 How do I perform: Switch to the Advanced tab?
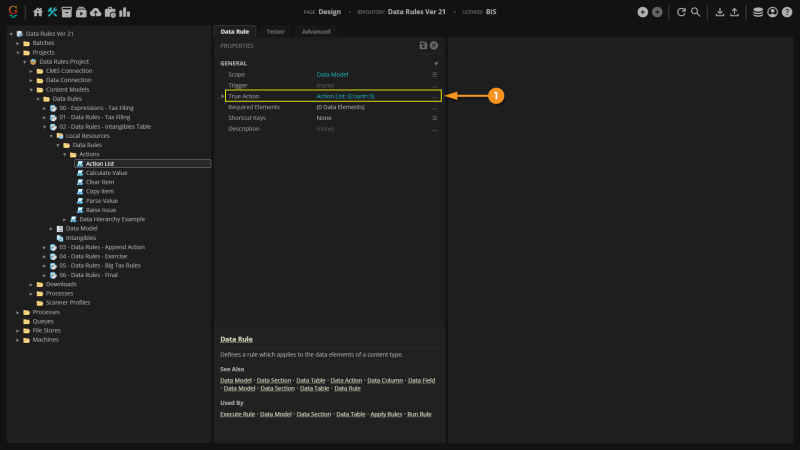pyautogui.click(x=316, y=32)
